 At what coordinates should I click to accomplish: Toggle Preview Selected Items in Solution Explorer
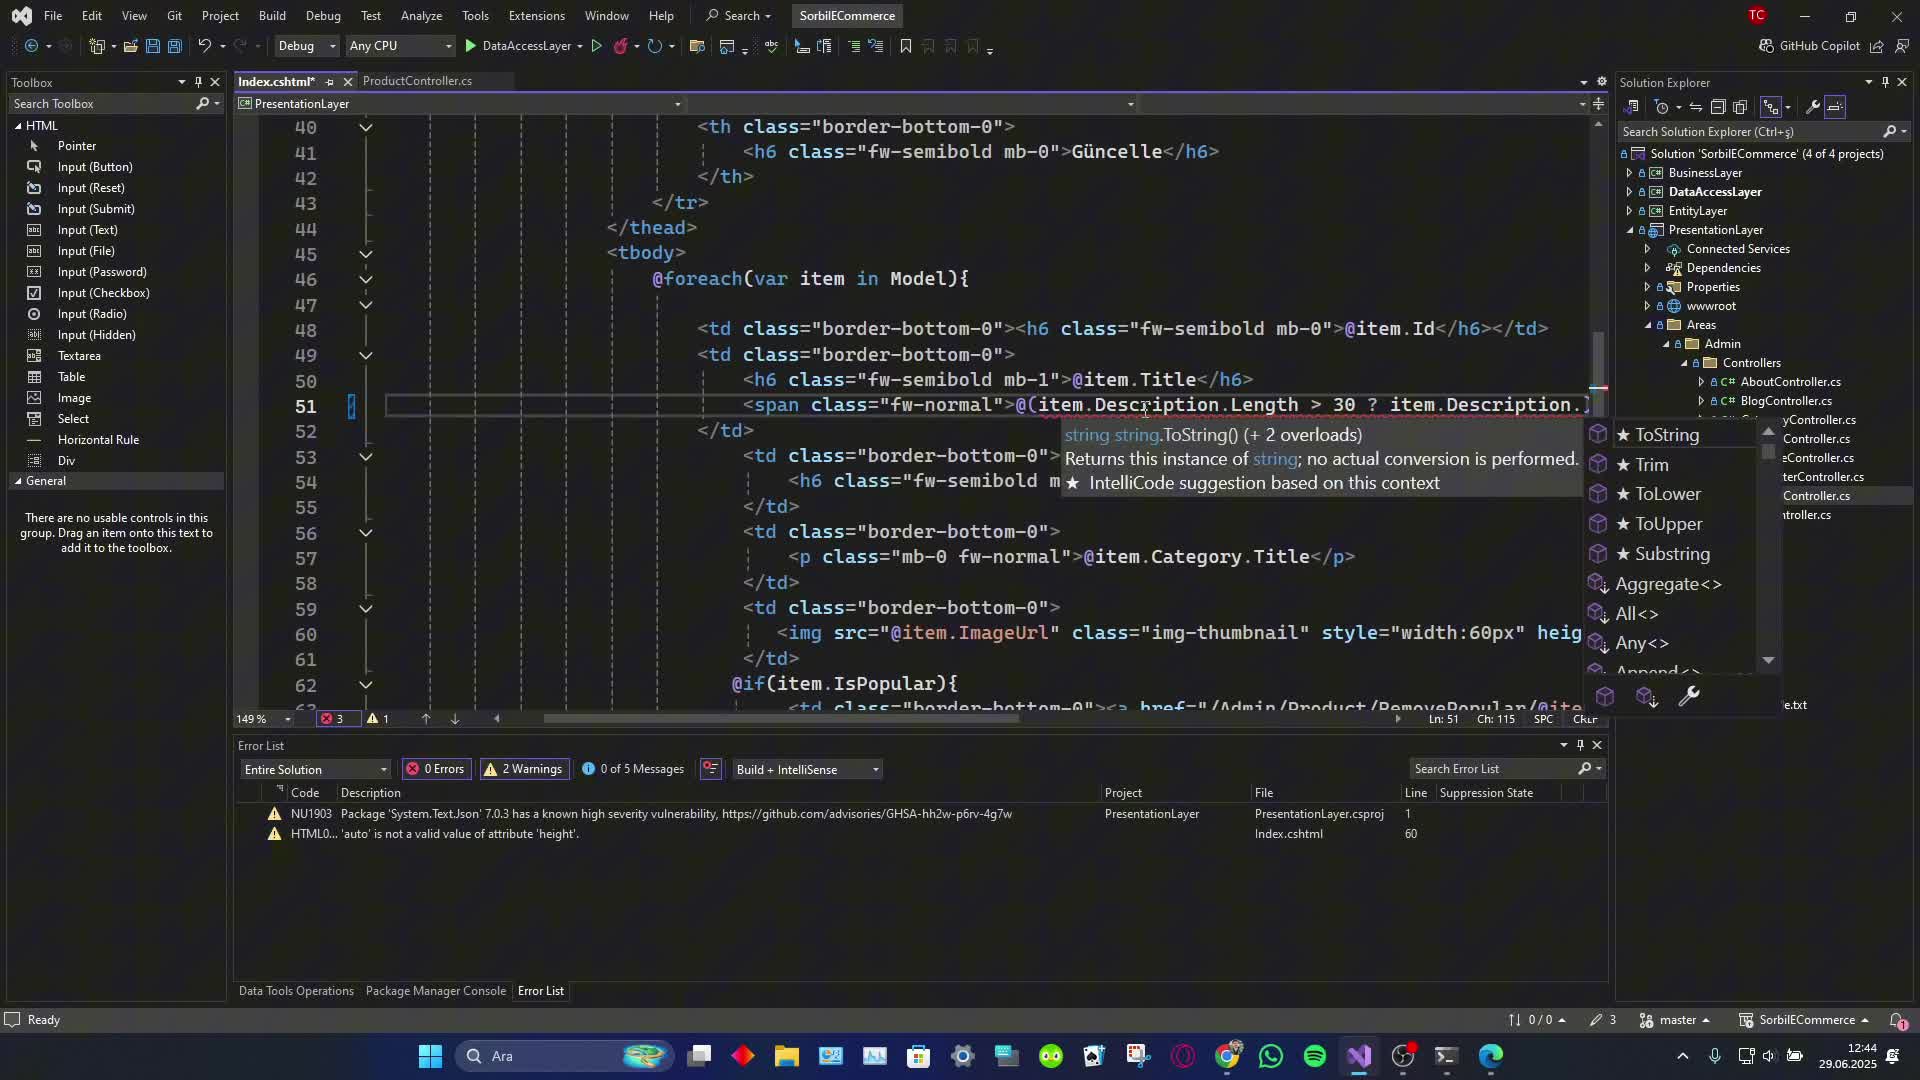coord(1835,107)
